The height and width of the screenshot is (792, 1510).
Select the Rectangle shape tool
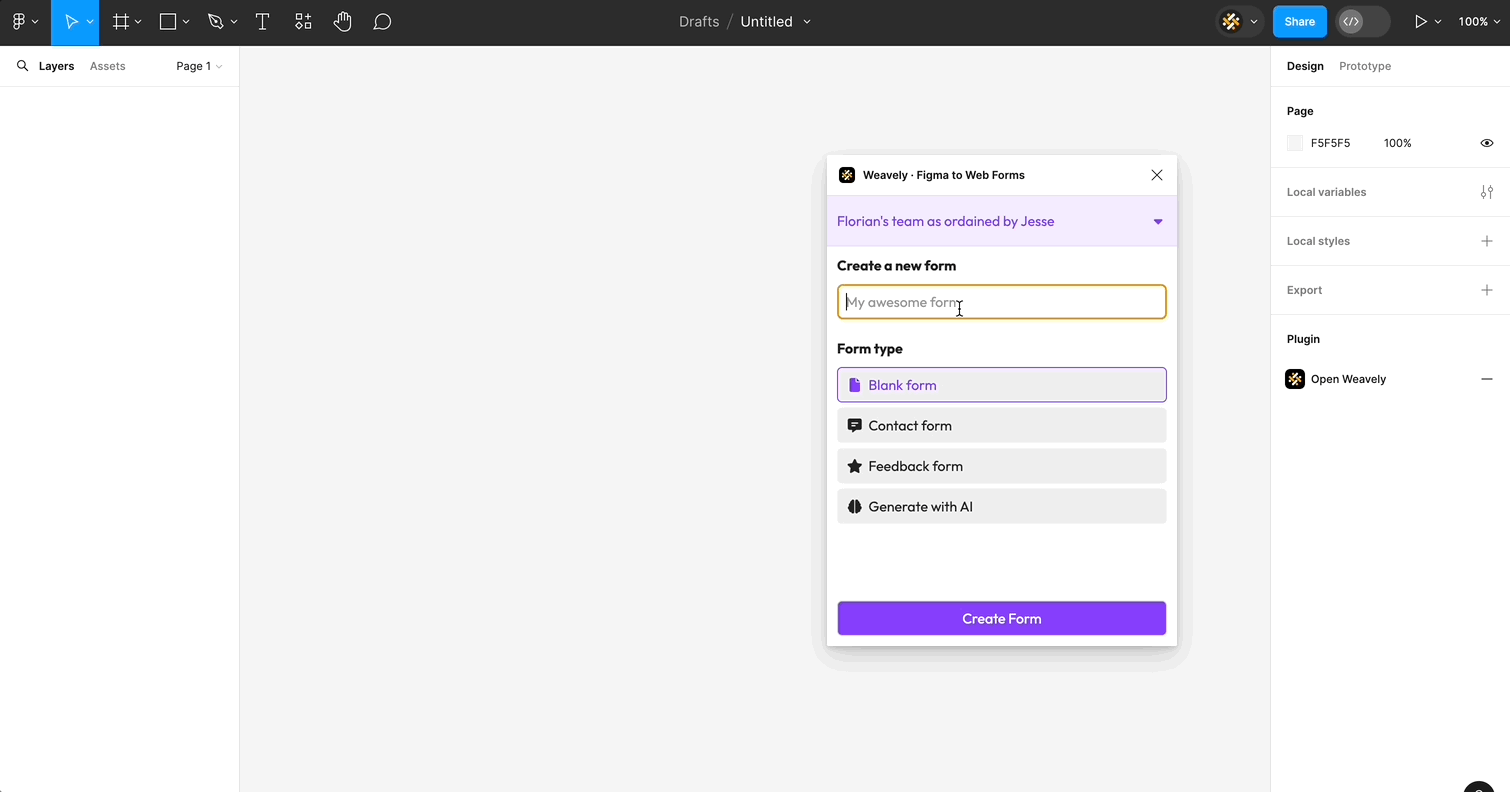166,21
